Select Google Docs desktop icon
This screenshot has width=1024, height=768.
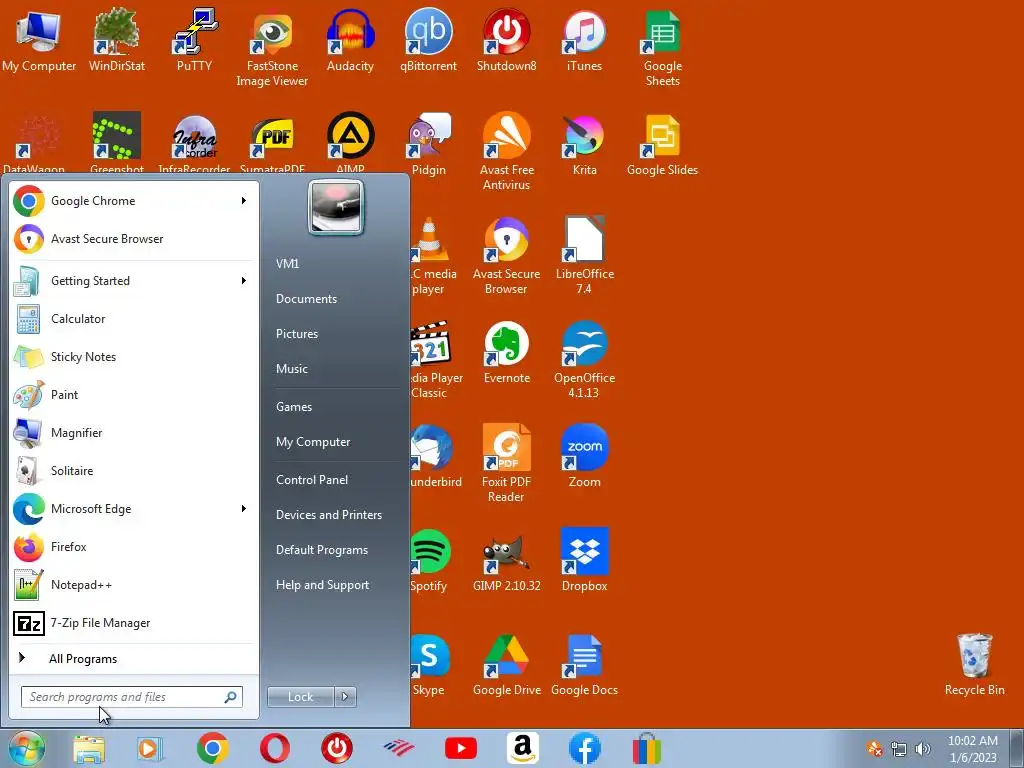(x=584, y=665)
